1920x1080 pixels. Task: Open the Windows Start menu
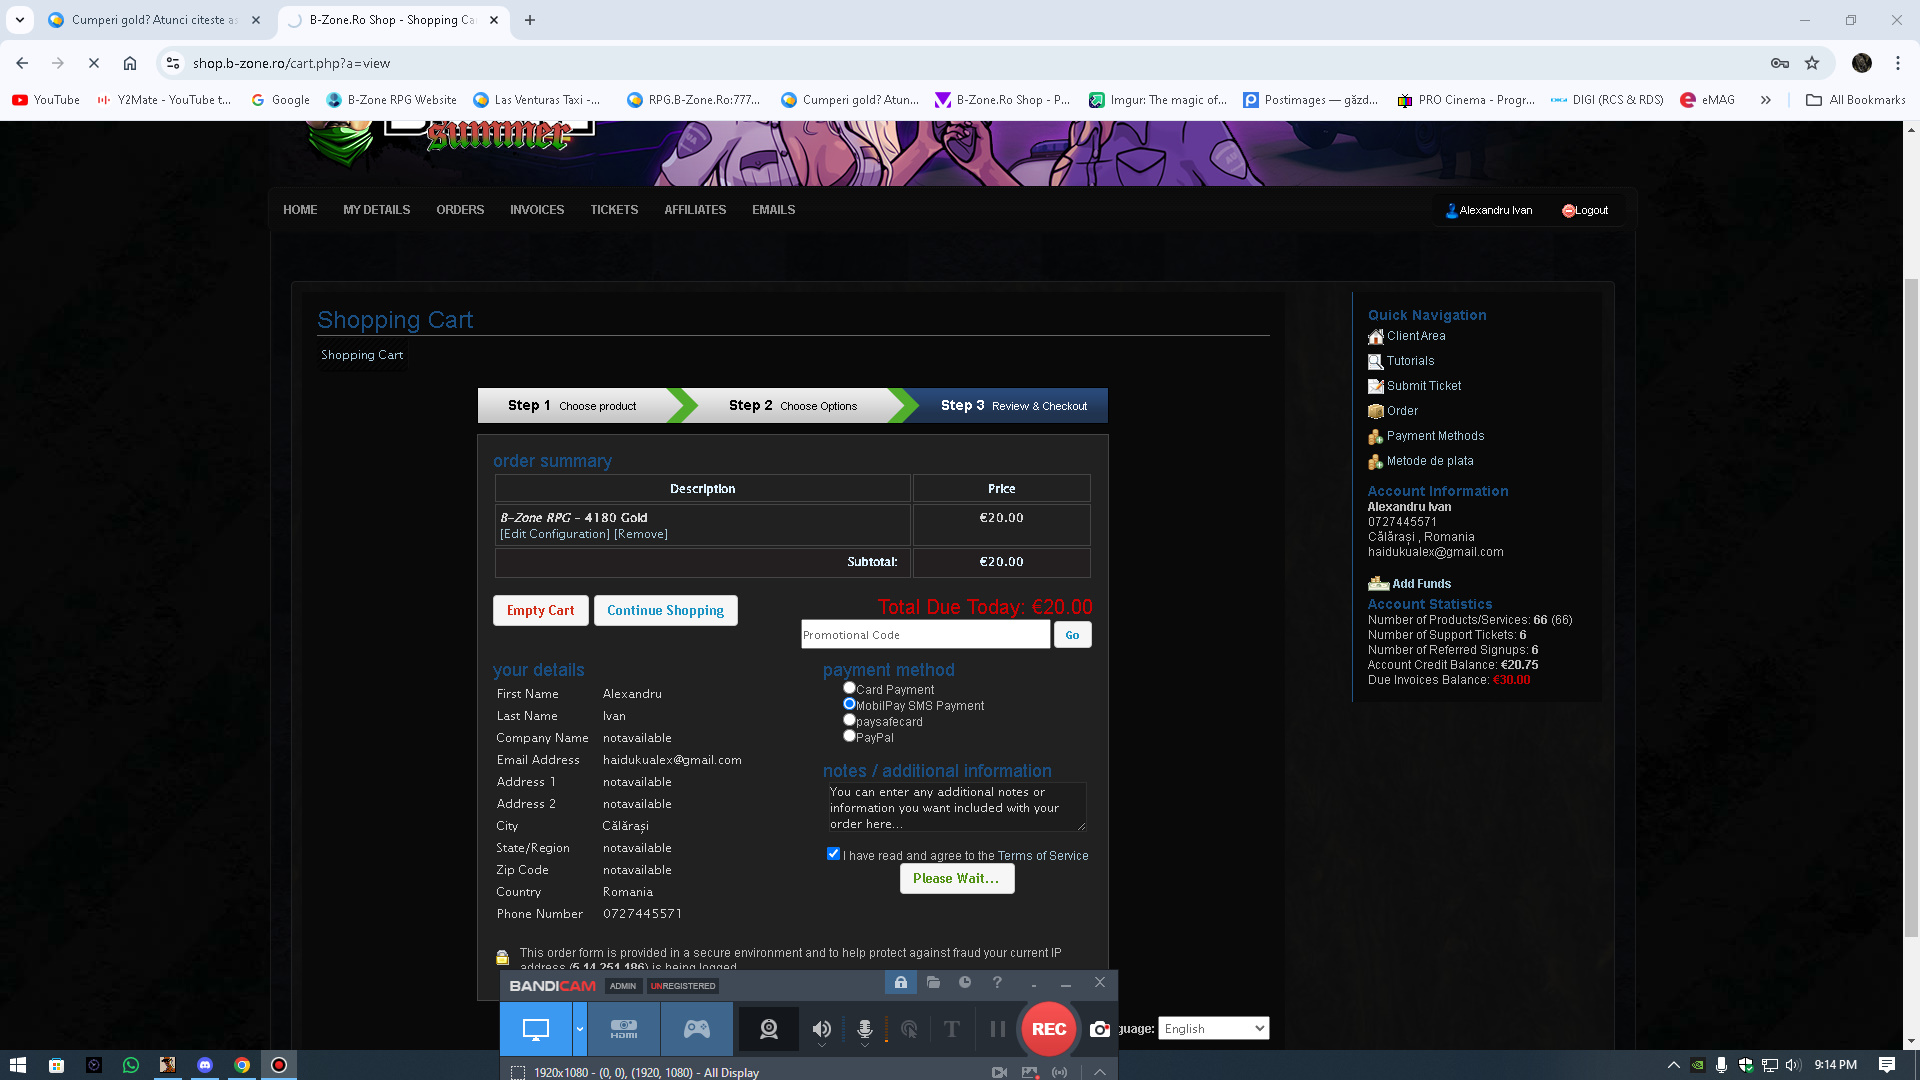point(18,1065)
